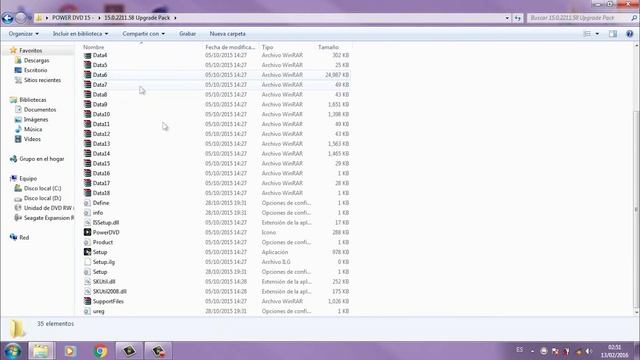Image resolution: width=640 pixels, height=360 pixels.
Task: Select the Product config file
Action: pyautogui.click(x=102, y=242)
